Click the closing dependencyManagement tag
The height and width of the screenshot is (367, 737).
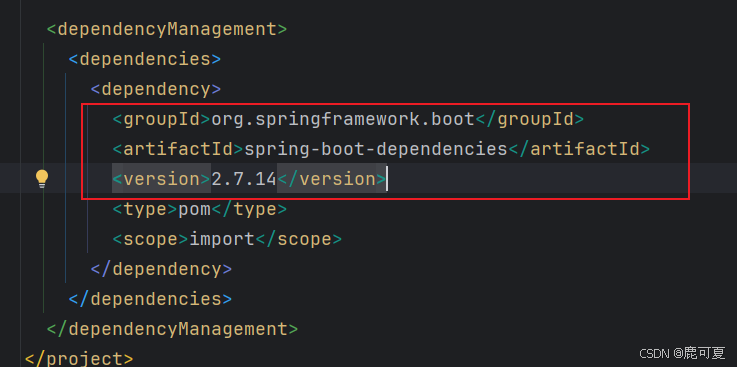pyautogui.click(x=172, y=329)
